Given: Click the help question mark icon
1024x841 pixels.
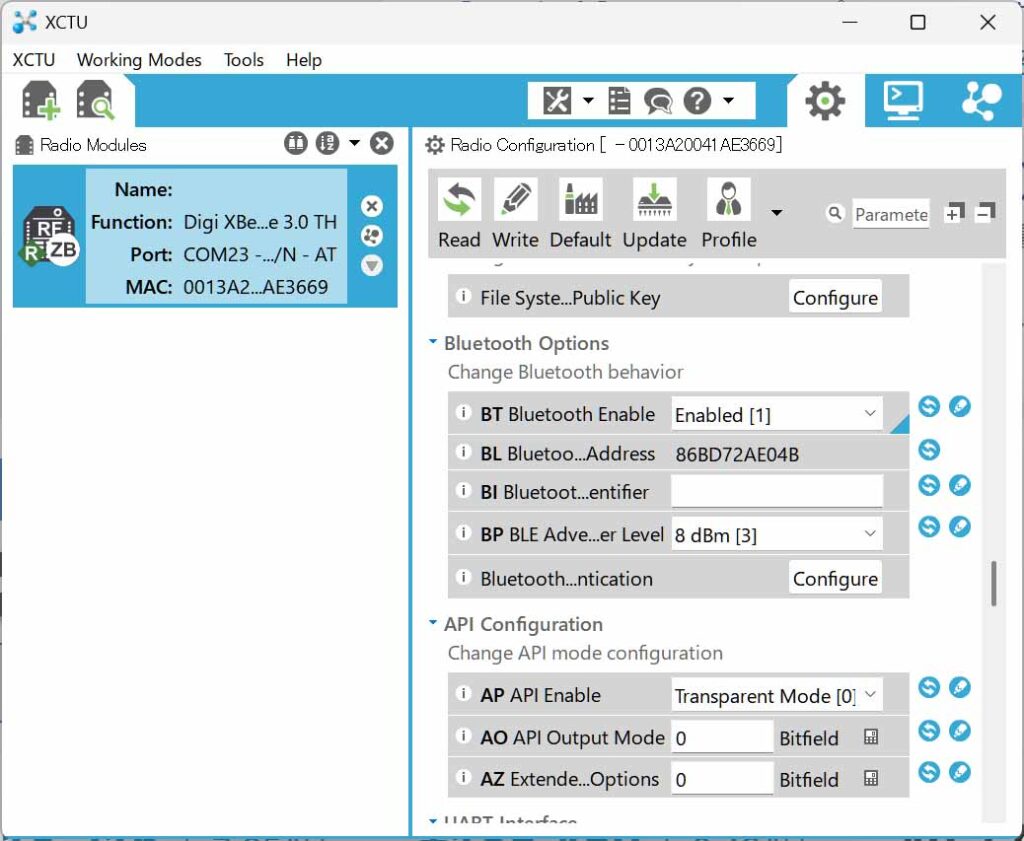Looking at the screenshot, I should click(697, 101).
